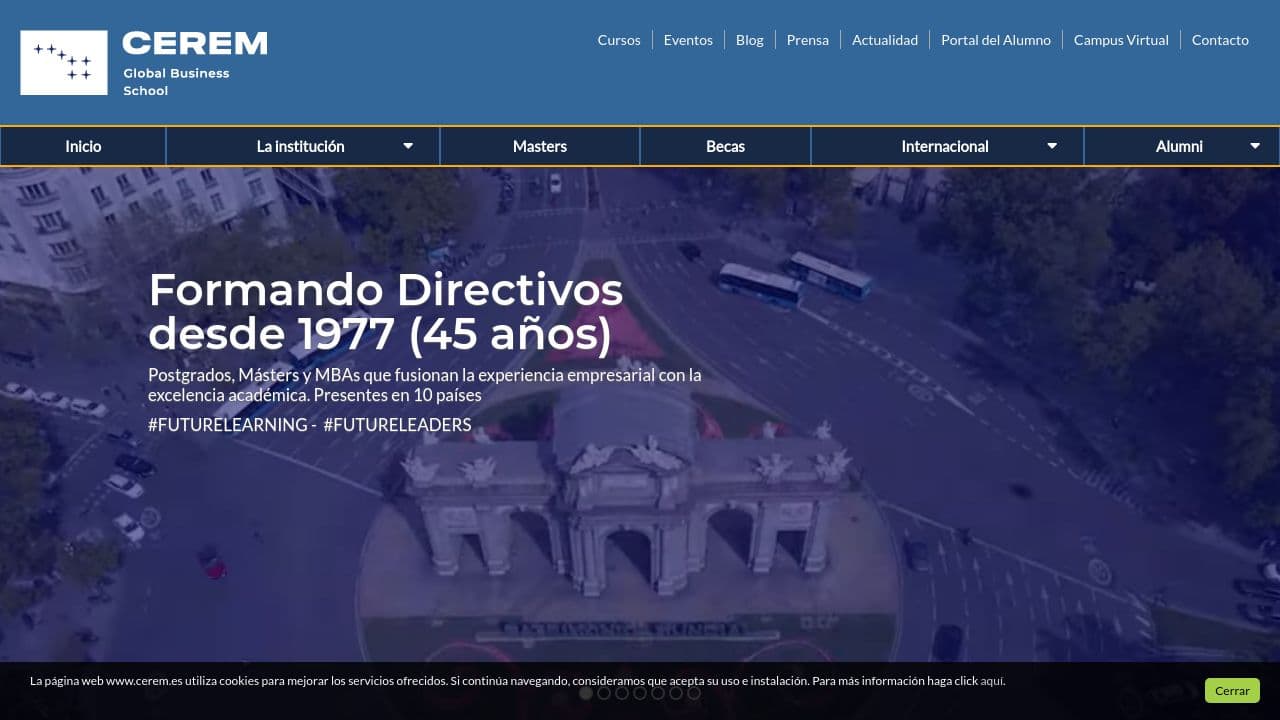Go to the Eventos page
The image size is (1280, 720).
tap(688, 40)
